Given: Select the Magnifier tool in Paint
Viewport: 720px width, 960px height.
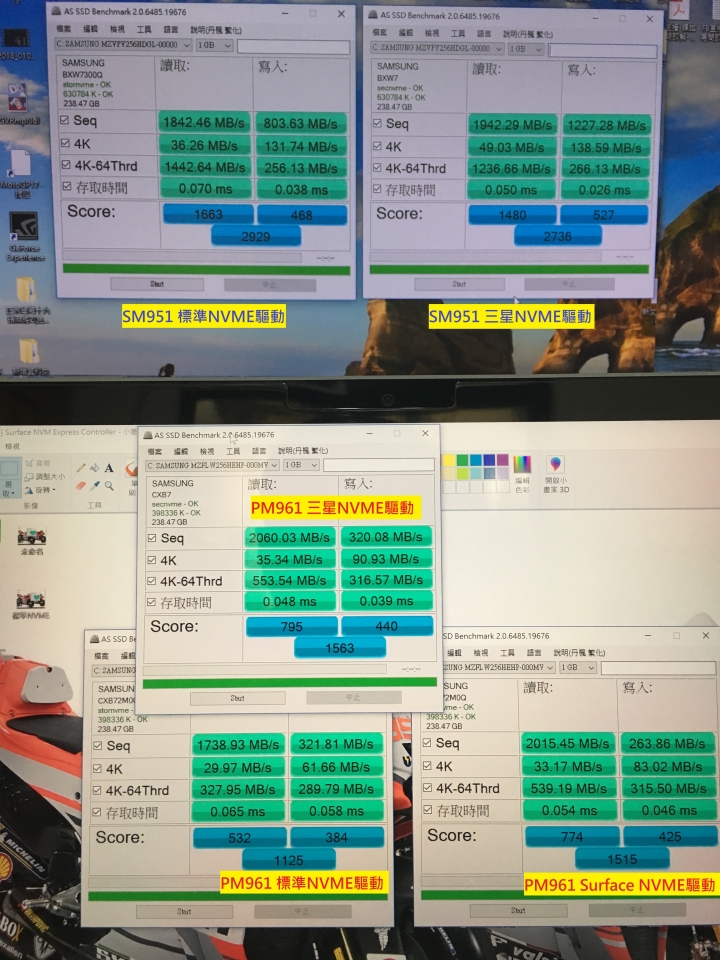Looking at the screenshot, I should 109,486.
